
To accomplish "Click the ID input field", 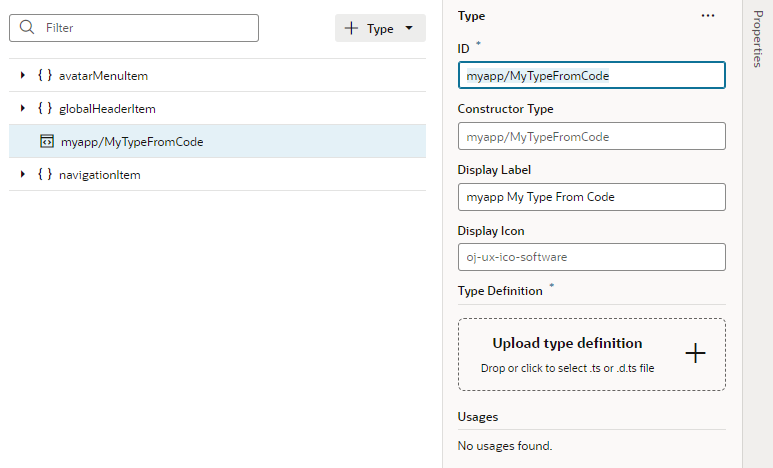I will pos(592,75).
